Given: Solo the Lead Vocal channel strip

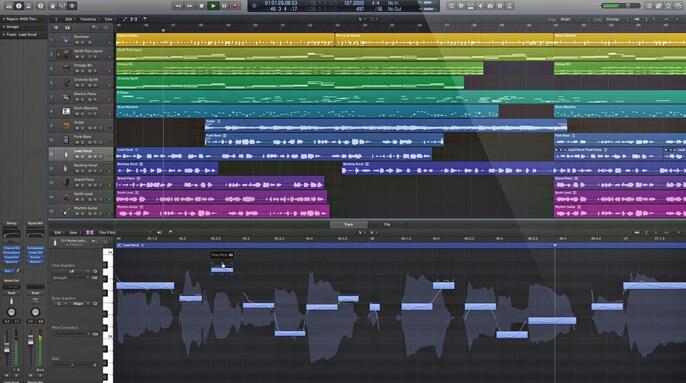Looking at the screenshot, I should pyautogui.click(x=17, y=375).
